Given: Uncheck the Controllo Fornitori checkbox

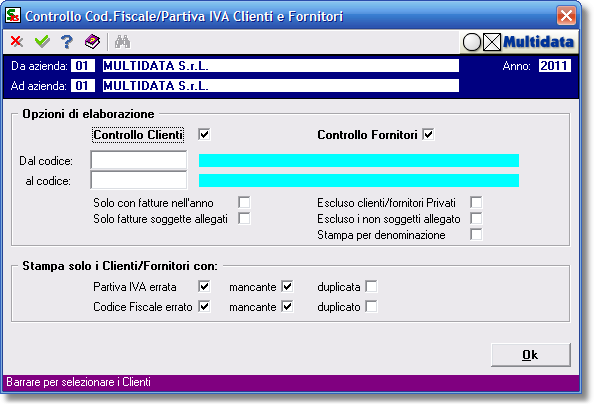Looking at the screenshot, I should (x=428, y=134).
